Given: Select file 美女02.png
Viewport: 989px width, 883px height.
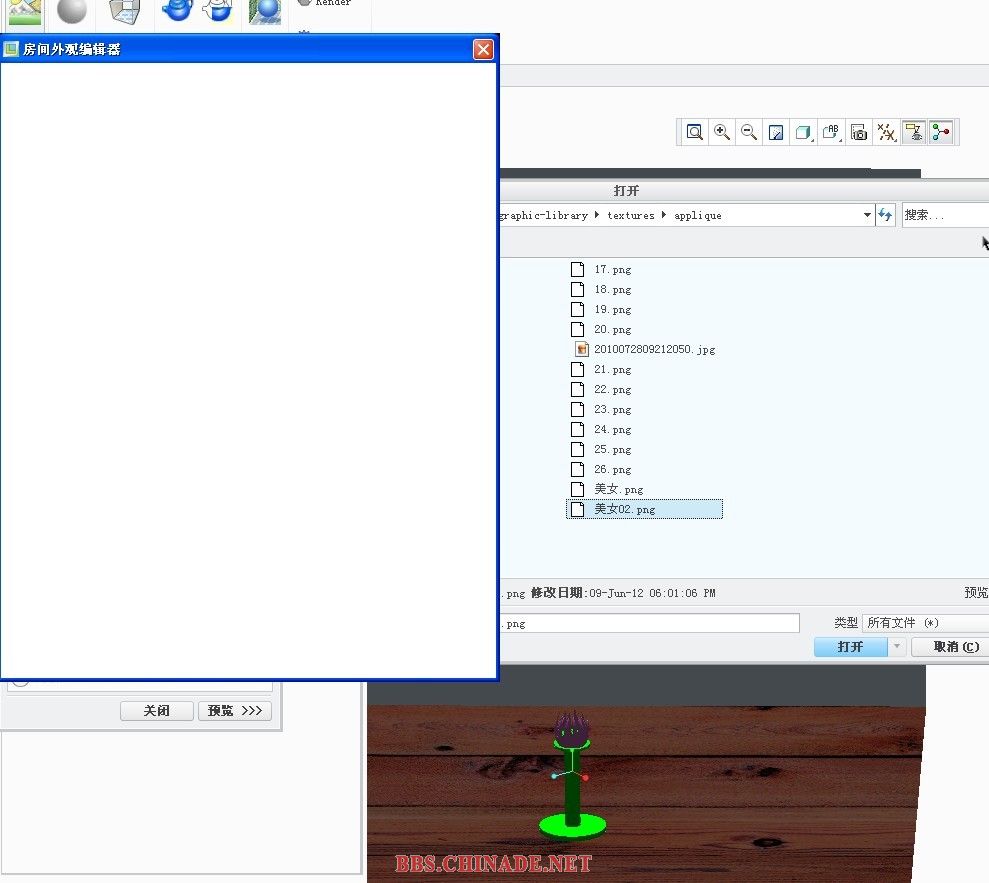Looking at the screenshot, I should (x=644, y=509).
